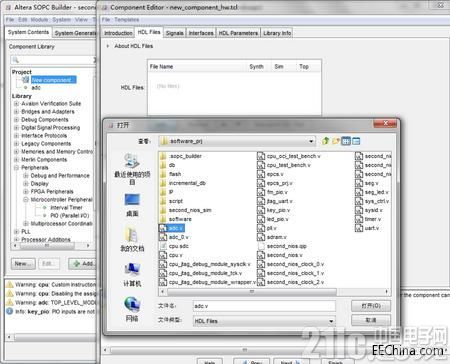Expand Debug Components tree node
Image resolution: width=450 pixels, height=364 pixels.
coord(16,120)
